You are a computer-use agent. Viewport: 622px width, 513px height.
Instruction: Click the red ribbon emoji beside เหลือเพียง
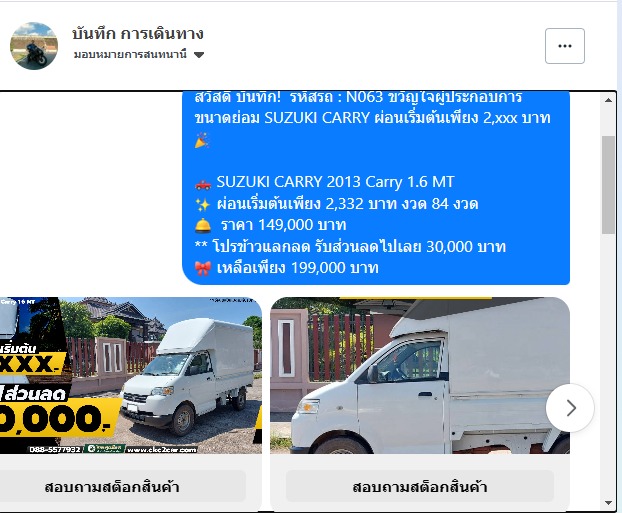tap(203, 268)
